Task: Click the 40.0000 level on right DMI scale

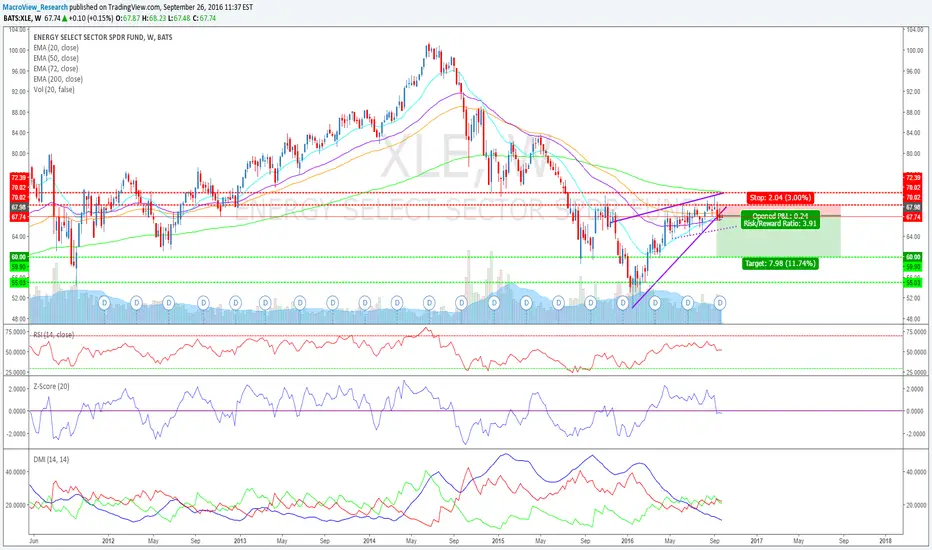Action: [x=916, y=473]
